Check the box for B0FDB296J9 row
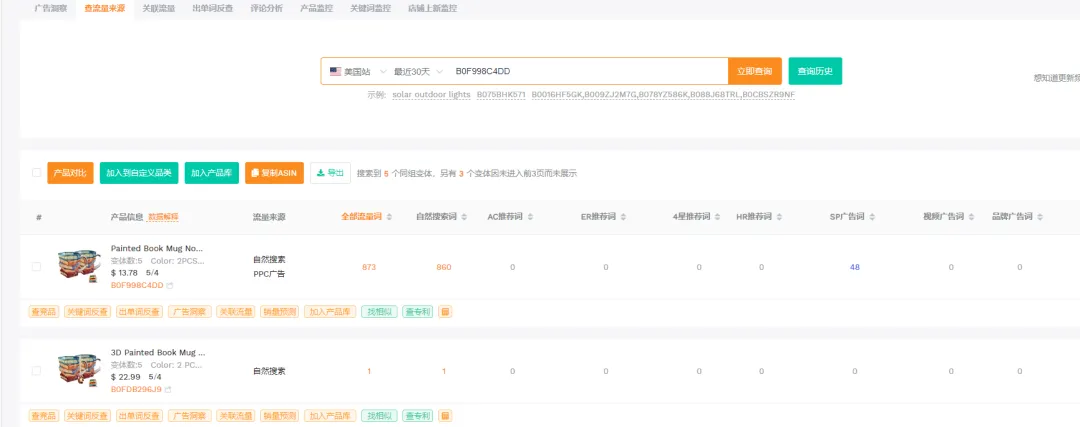 (37, 371)
